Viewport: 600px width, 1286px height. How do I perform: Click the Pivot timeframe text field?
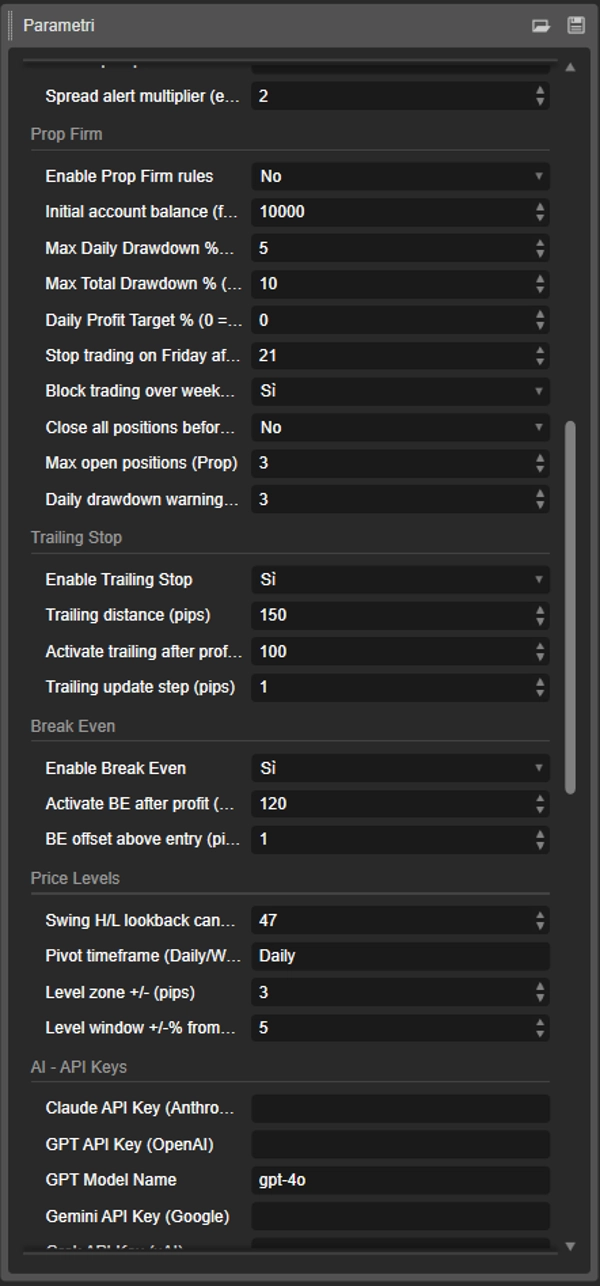[x=400, y=956]
